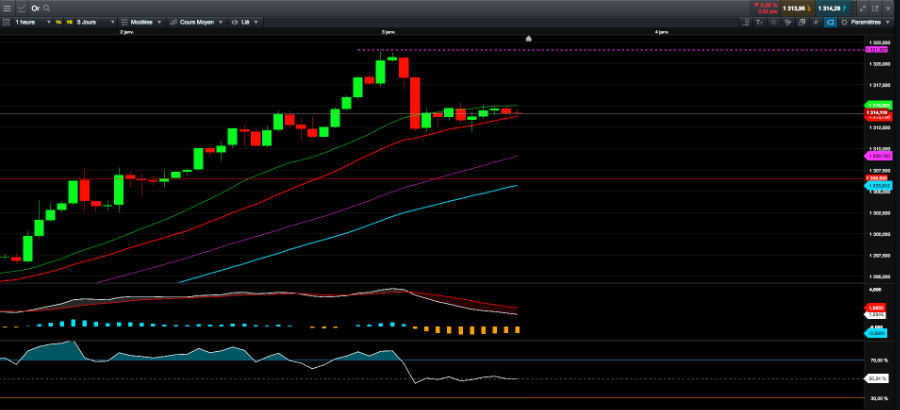Open the 'Cours Moyen' price type dropdown

point(196,22)
